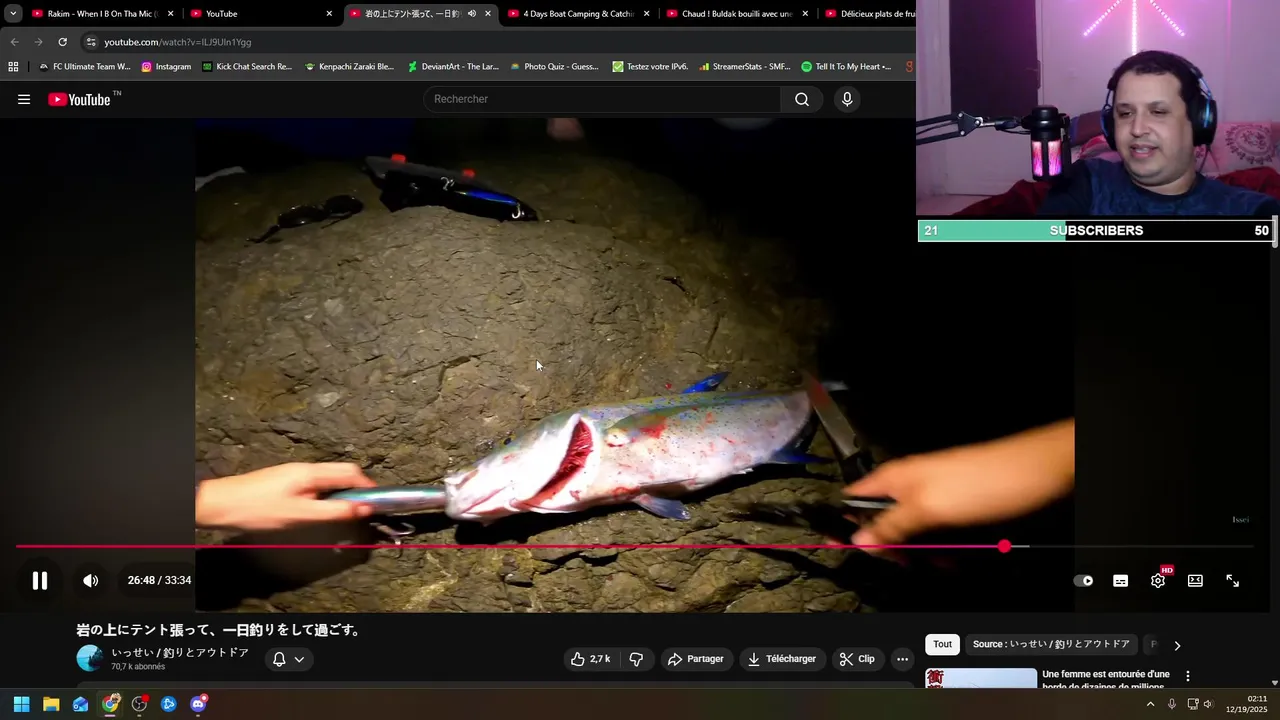
Task: Switch to the plain YouTube browser tab
Action: coord(260,14)
